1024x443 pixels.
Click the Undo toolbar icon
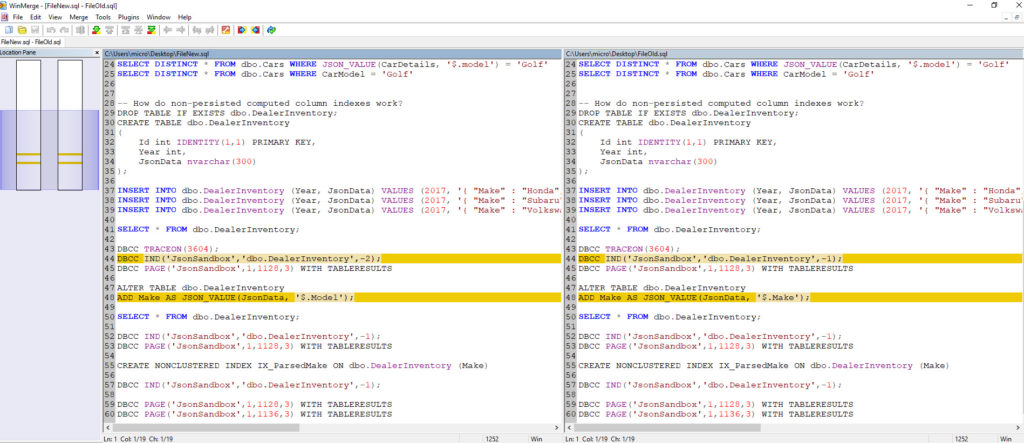(x=51, y=30)
